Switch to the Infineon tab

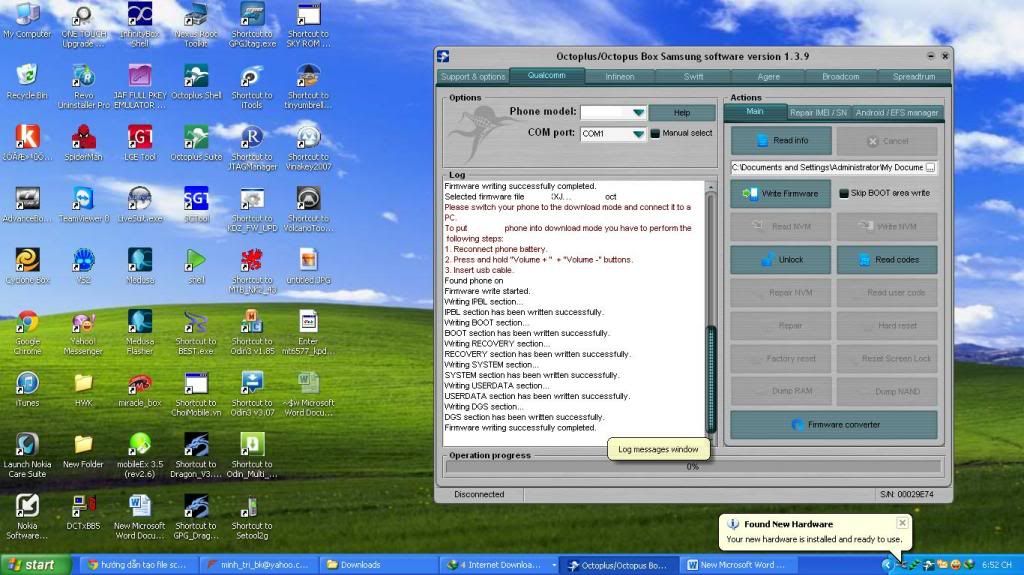tap(620, 76)
